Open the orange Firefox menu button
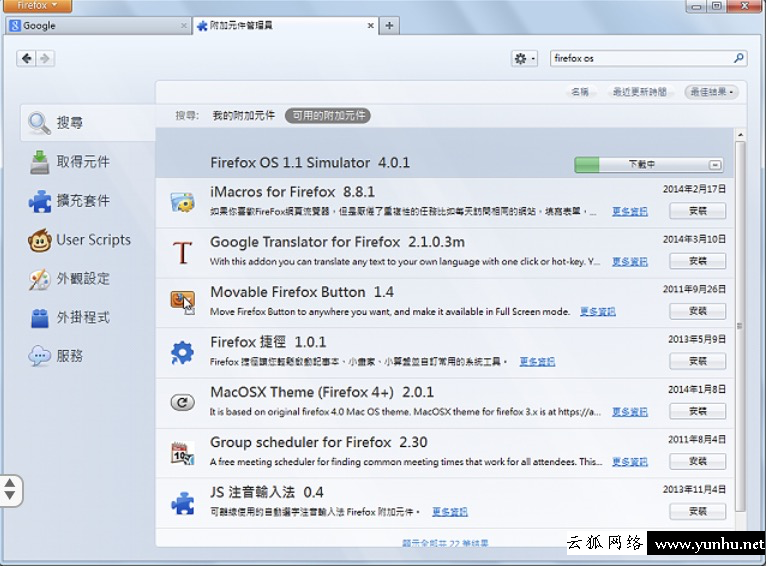 (37, 5)
